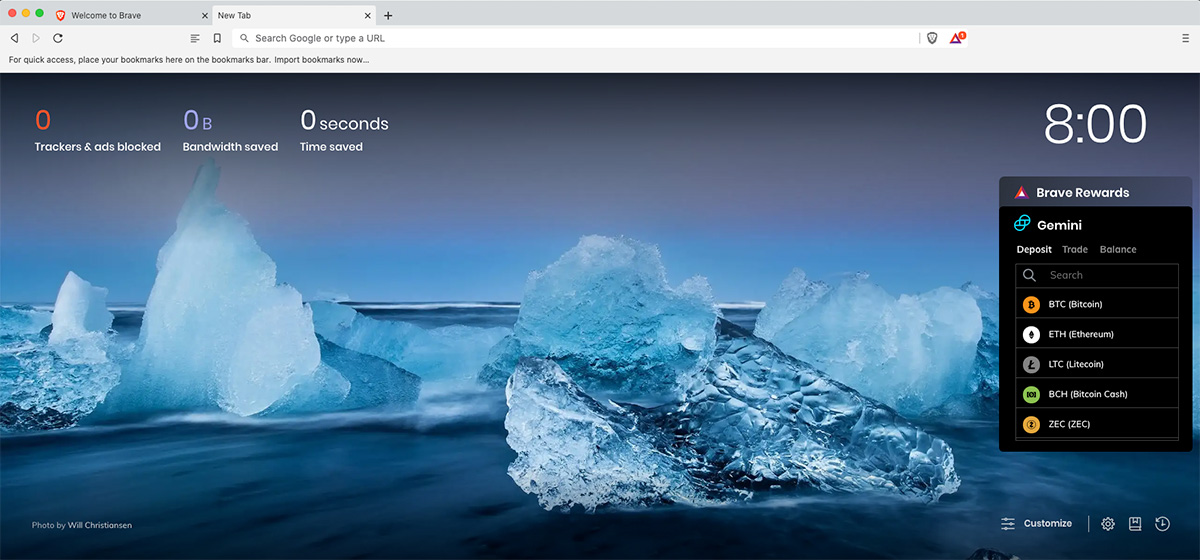Viewport: 1200px width, 560px height.
Task: Click the Ethereum coin icon
Action: 1031,334
